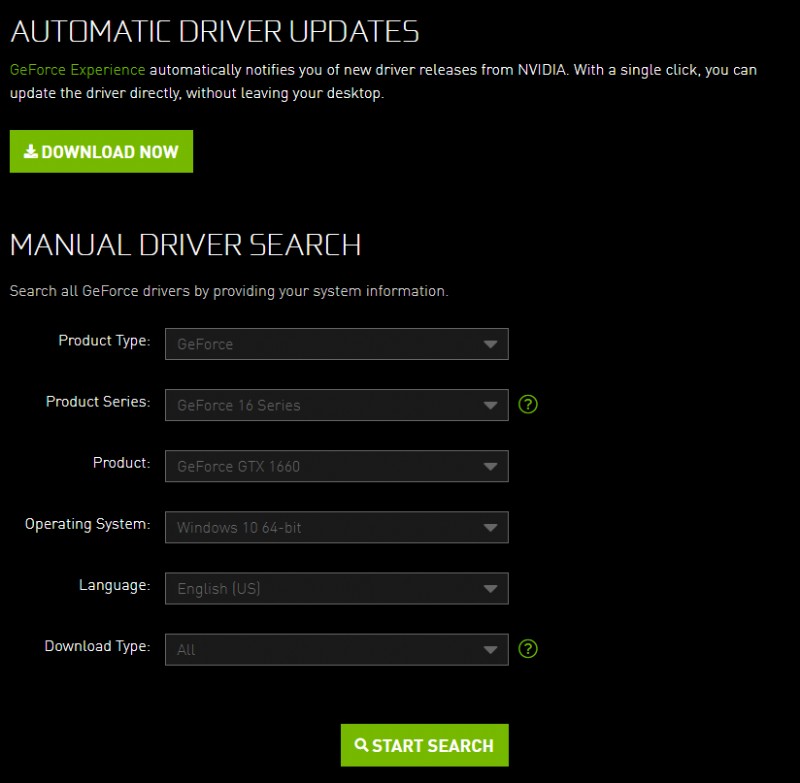Click the Start Search button
This screenshot has height=783, width=800.
pos(424,745)
